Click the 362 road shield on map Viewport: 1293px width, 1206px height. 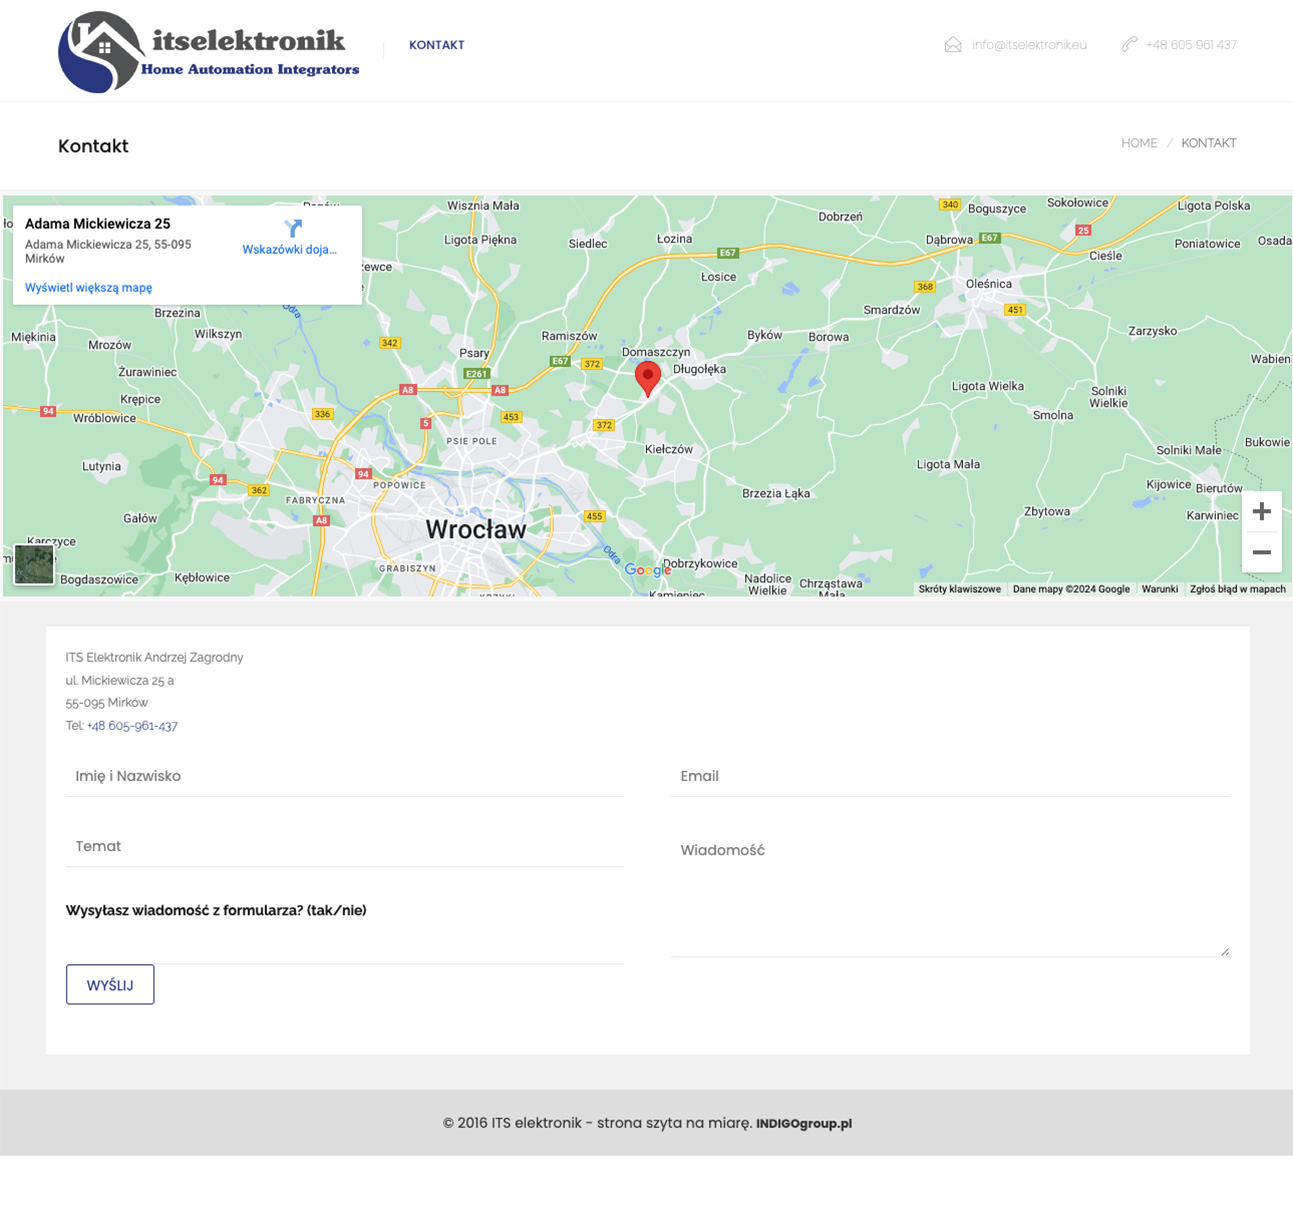tap(259, 490)
